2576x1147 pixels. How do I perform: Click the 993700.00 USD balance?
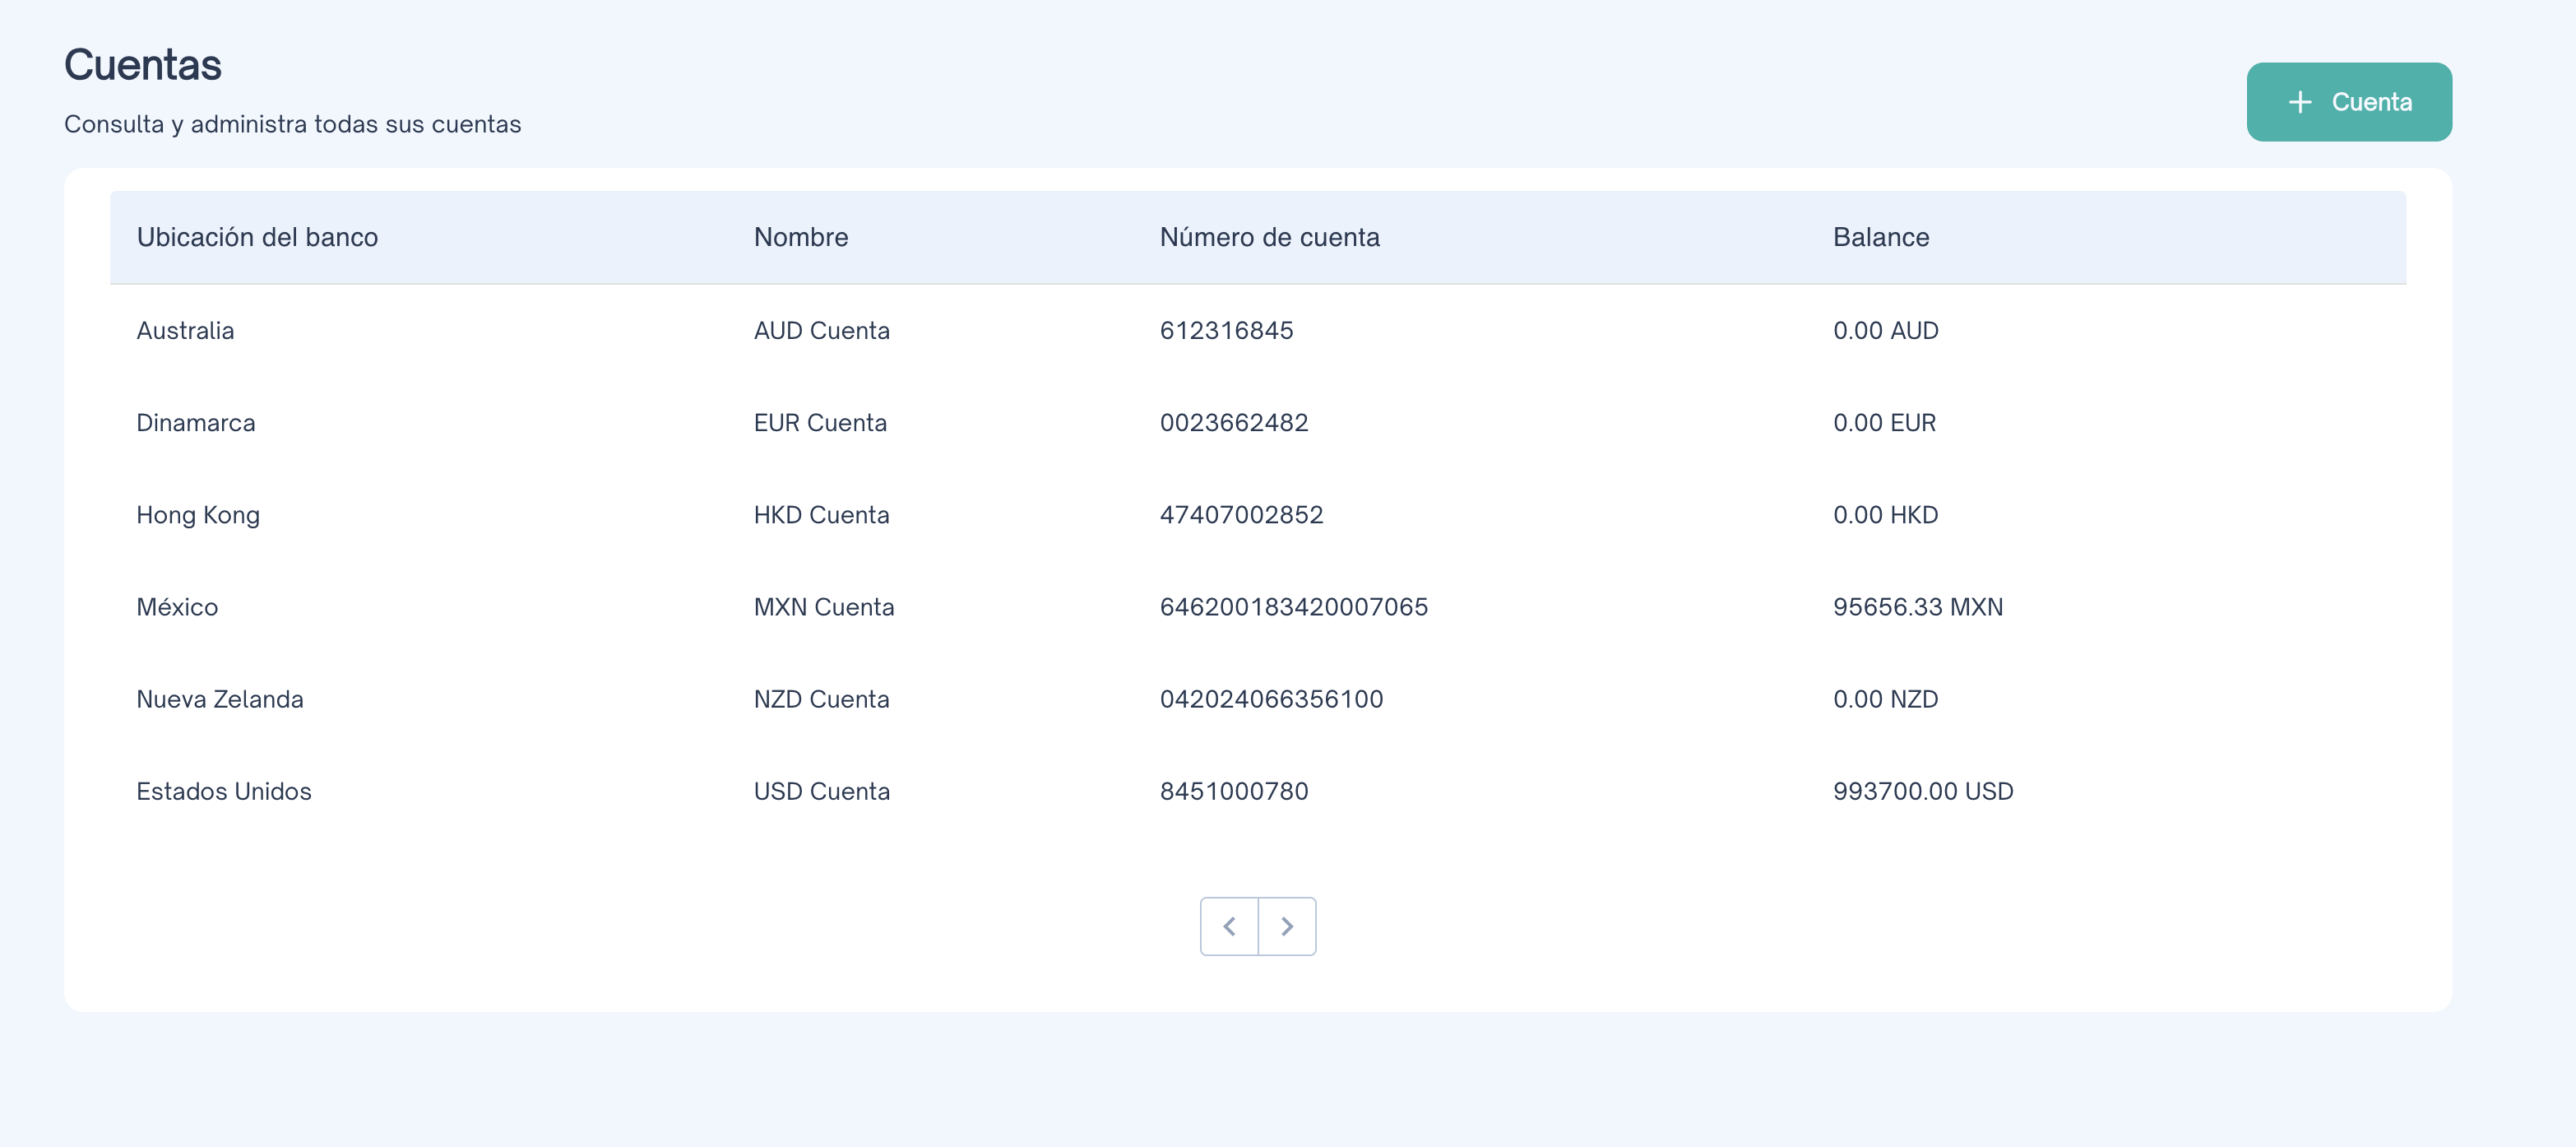pos(1922,791)
